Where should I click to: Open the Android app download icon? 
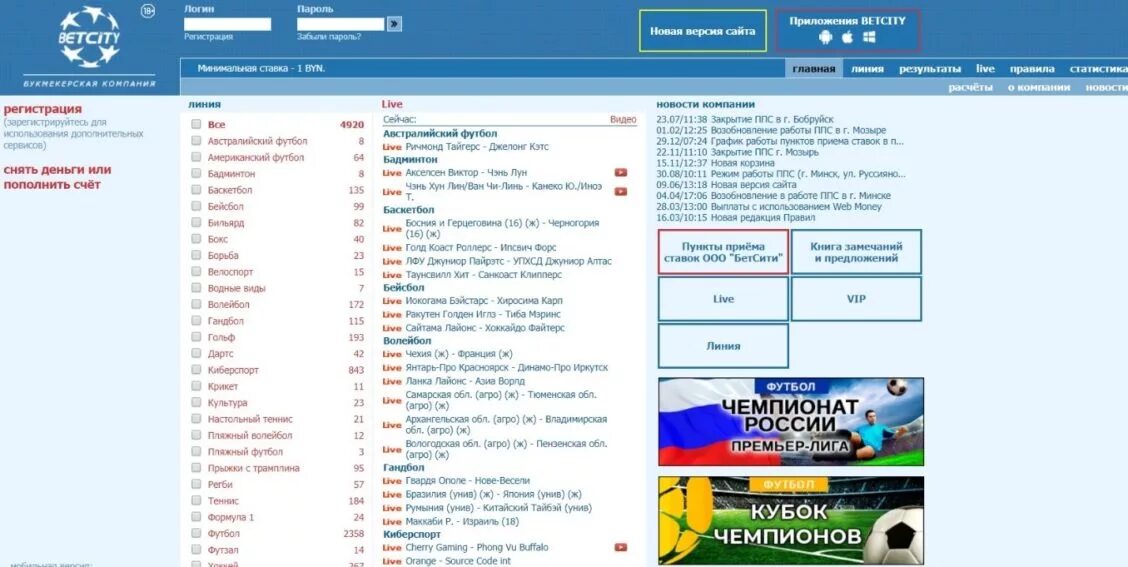825,37
